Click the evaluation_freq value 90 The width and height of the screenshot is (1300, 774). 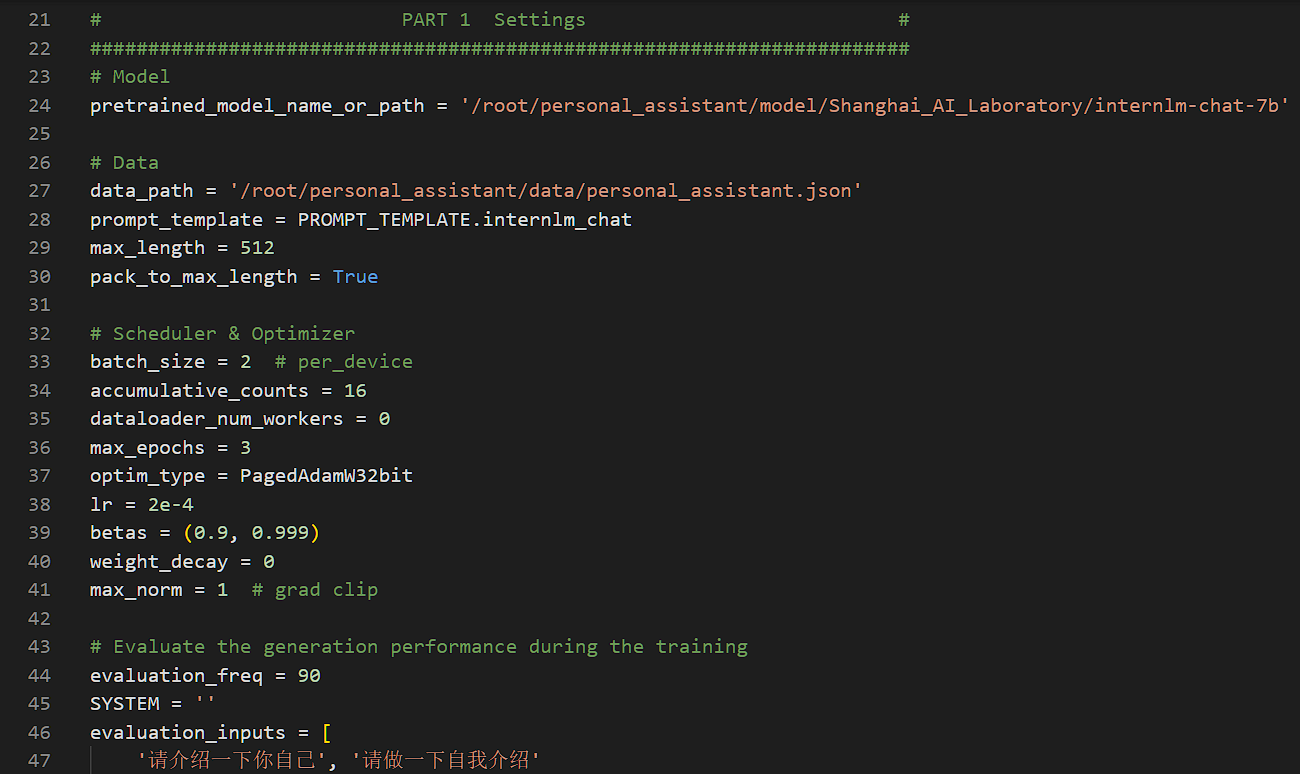tap(309, 676)
